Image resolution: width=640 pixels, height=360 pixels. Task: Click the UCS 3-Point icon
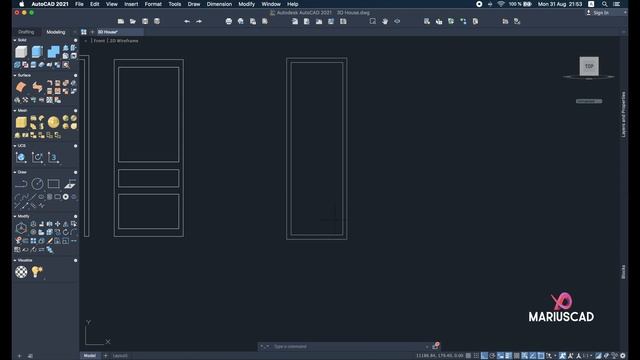coord(53,157)
